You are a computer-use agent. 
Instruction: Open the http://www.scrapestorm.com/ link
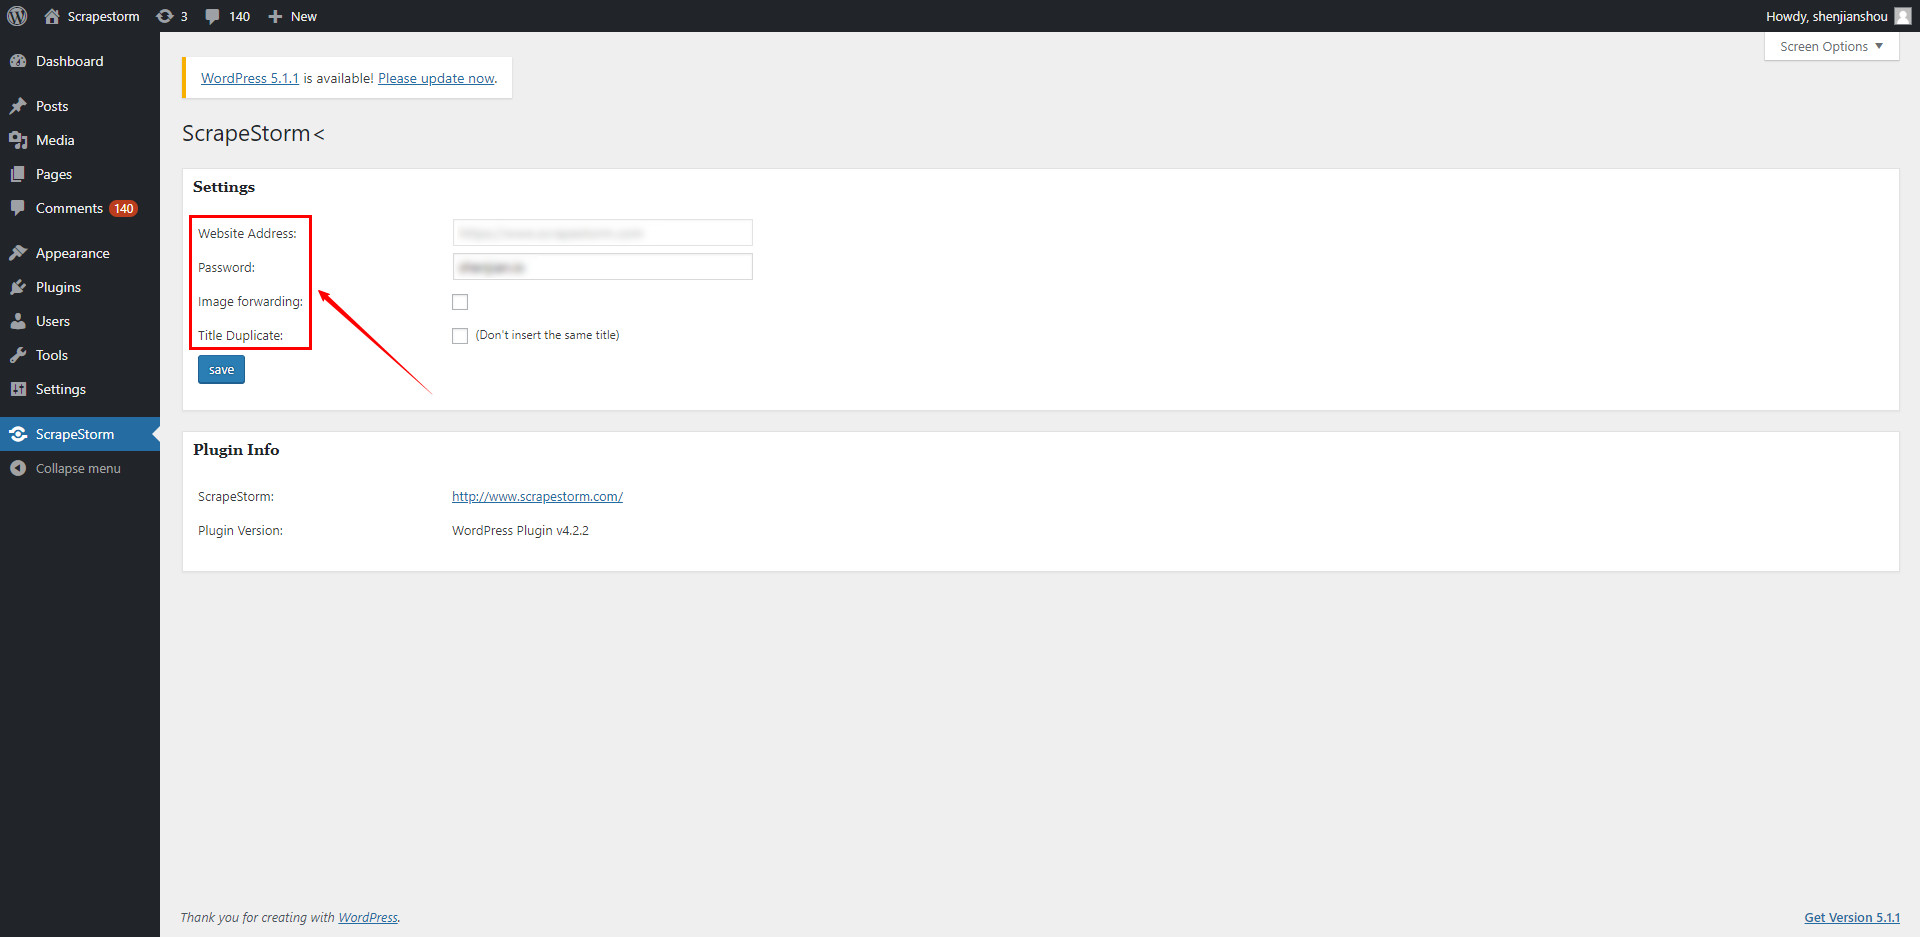537,496
